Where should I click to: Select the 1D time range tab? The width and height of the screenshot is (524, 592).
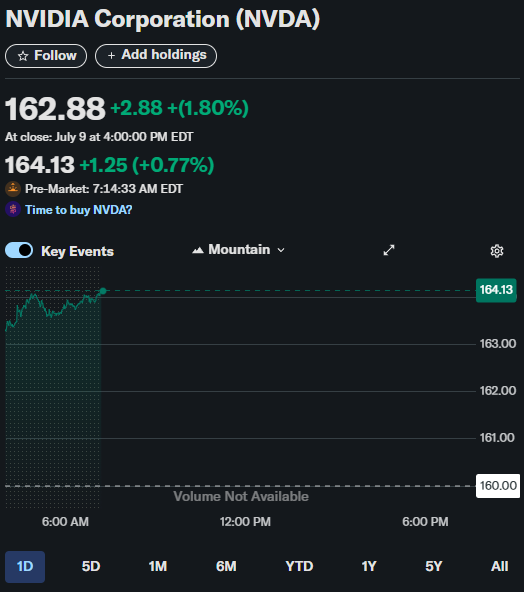click(25, 567)
